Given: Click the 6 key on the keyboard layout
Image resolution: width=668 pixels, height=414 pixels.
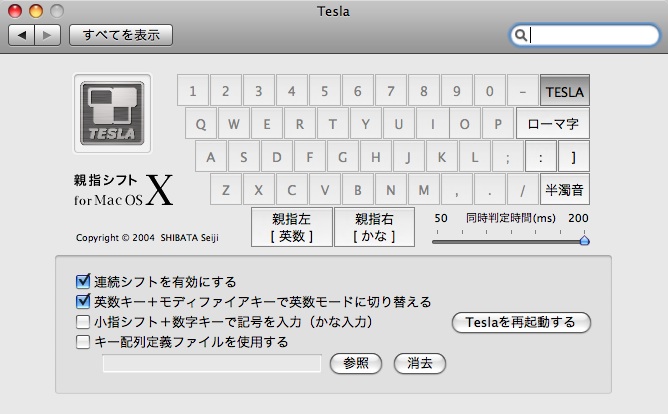Looking at the screenshot, I should (358, 90).
